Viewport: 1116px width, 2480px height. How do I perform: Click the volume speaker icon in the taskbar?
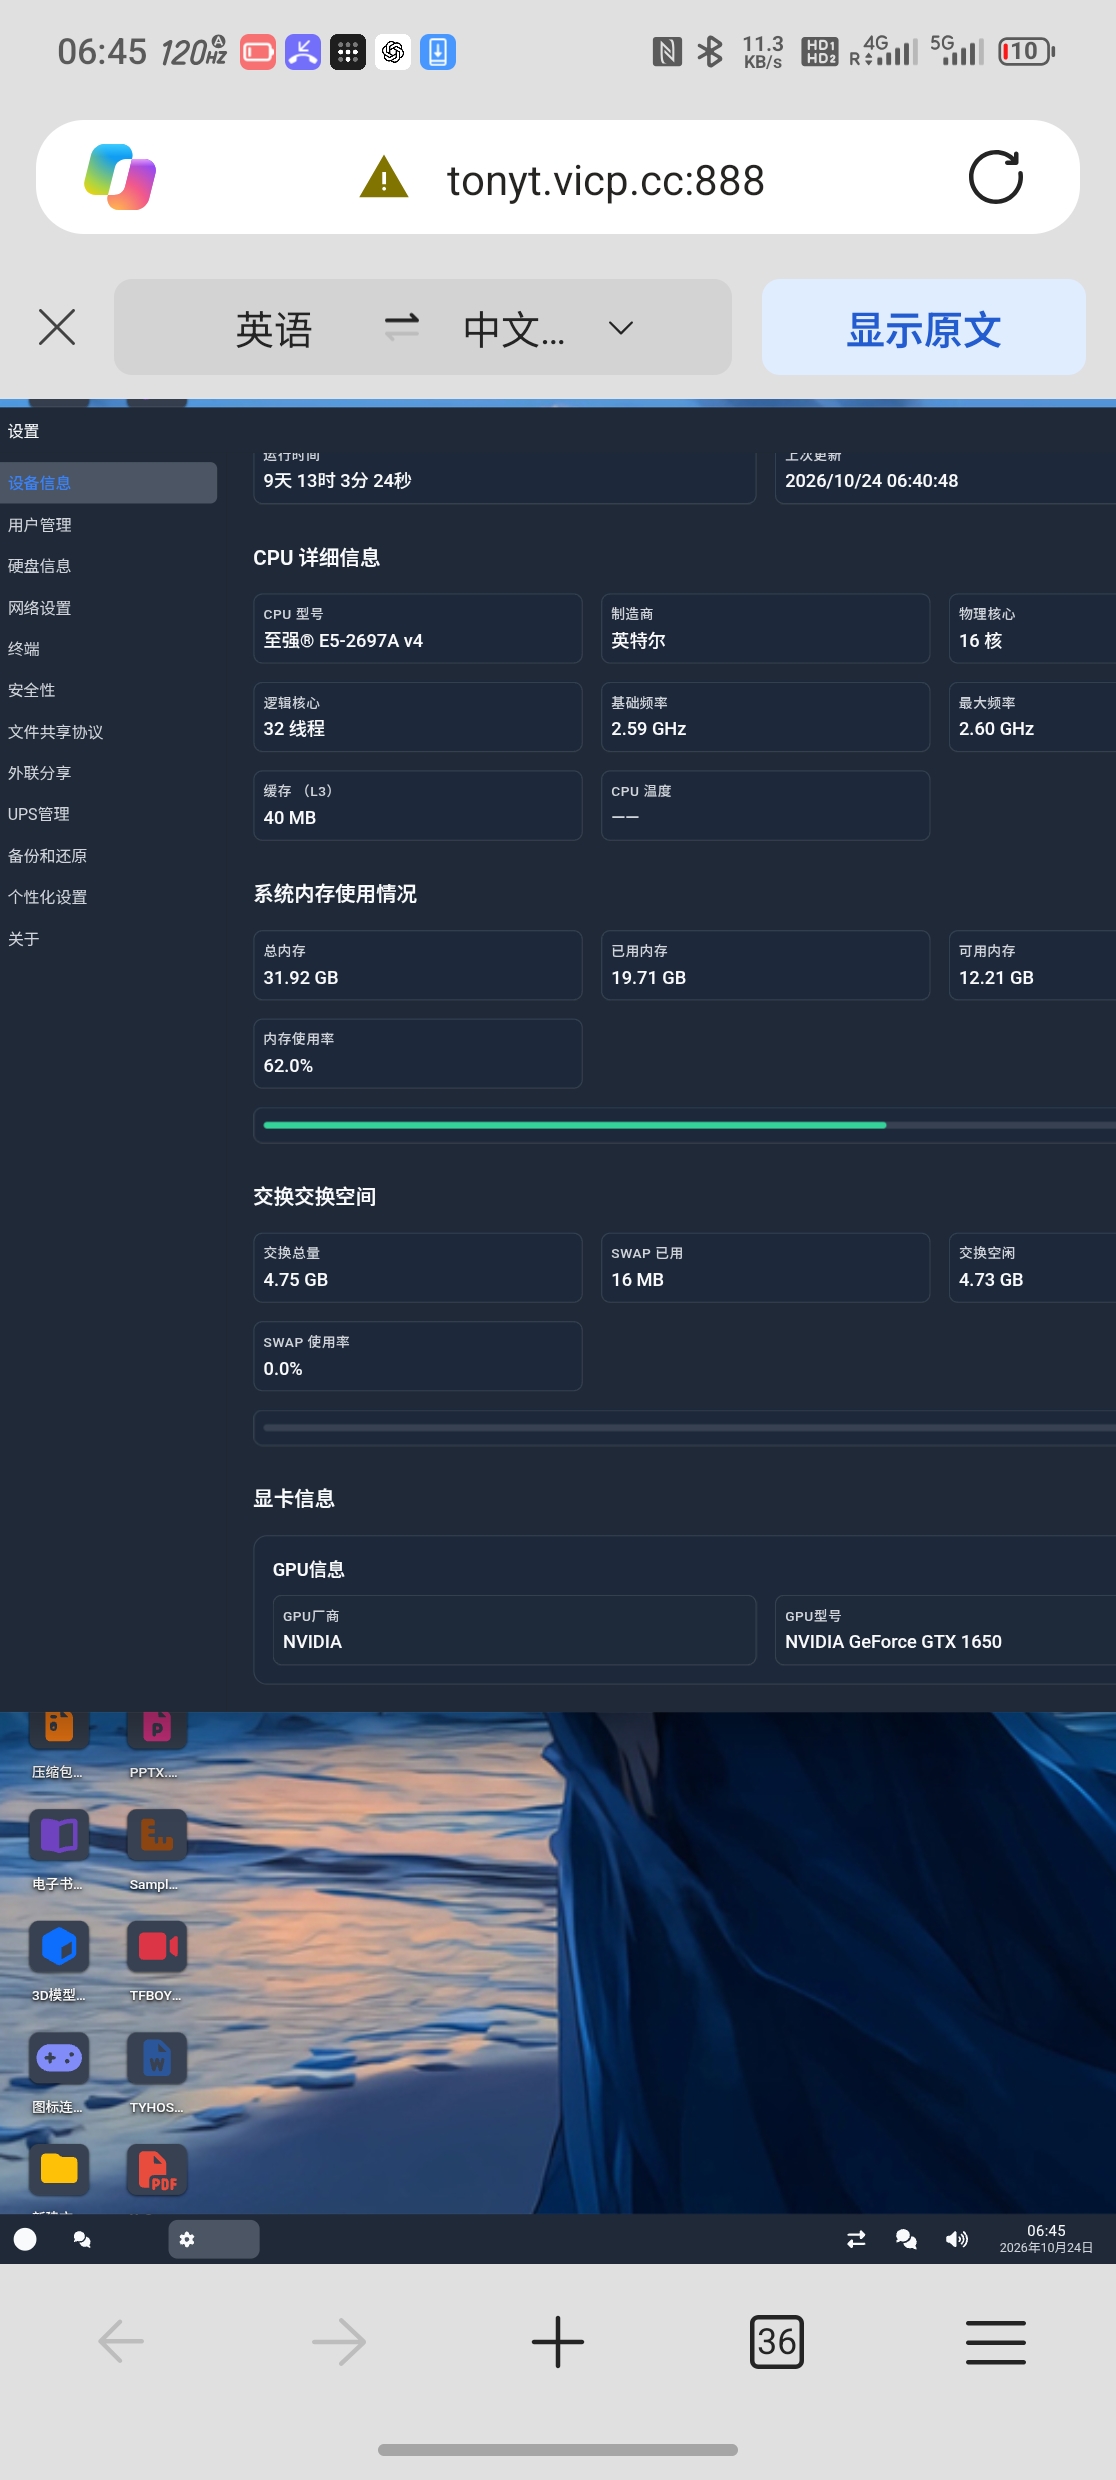956,2239
